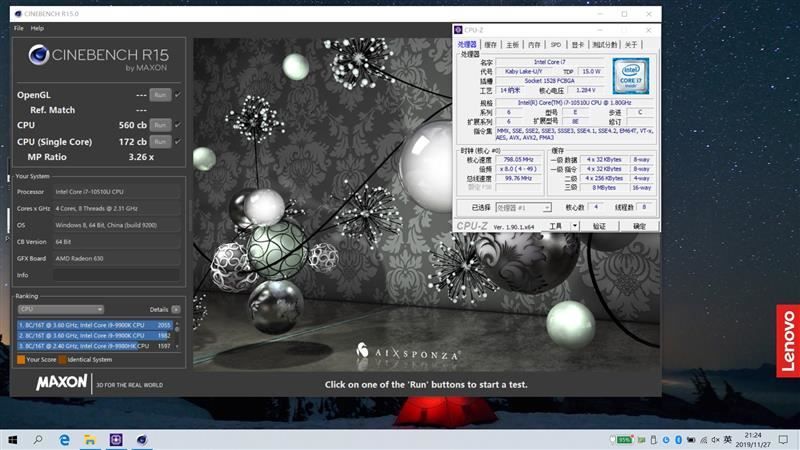Viewport: 800px width, 450px height.
Task: Open taskbar Search
Action: pyautogui.click(x=38, y=440)
